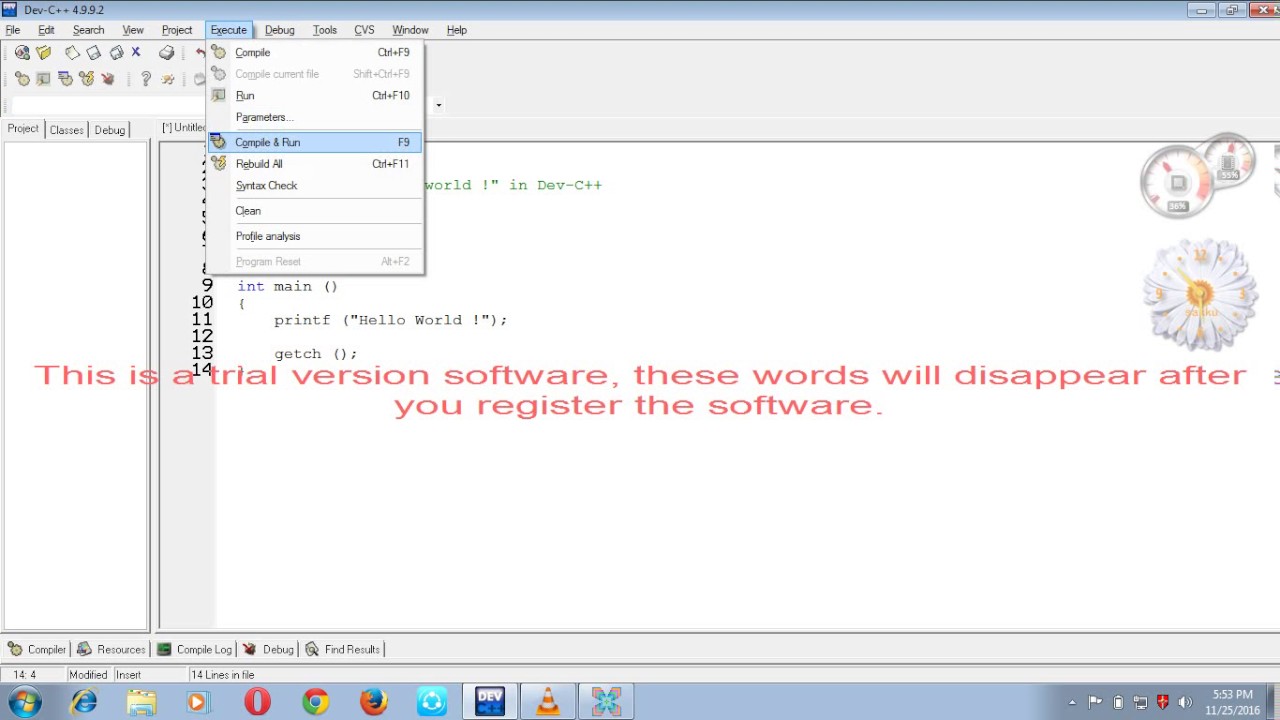The image size is (1280, 720).
Task: Choose Compile & Run menu entry
Action: pyautogui.click(x=316, y=142)
